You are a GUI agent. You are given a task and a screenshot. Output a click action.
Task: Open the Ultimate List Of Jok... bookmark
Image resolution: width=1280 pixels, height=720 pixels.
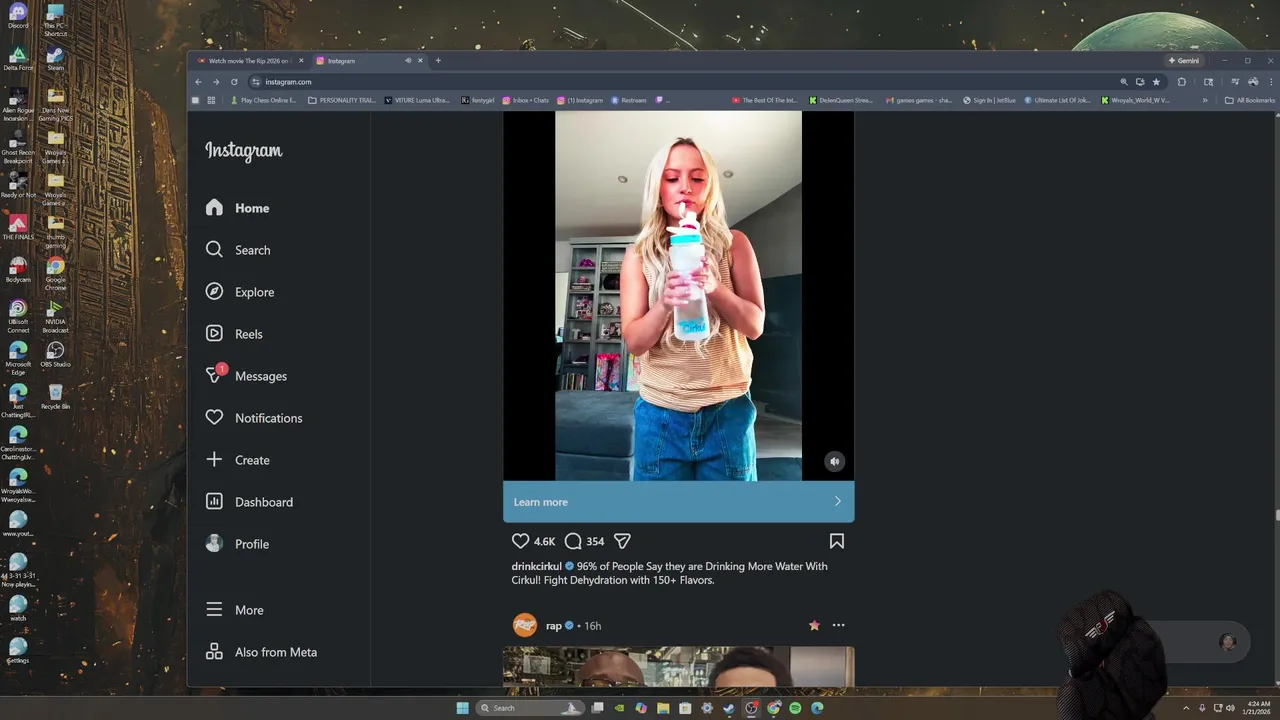tap(1058, 100)
